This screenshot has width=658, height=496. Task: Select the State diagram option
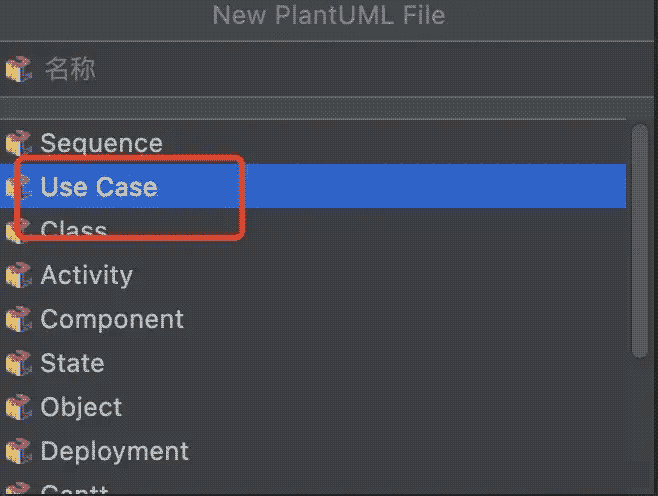tap(72, 363)
